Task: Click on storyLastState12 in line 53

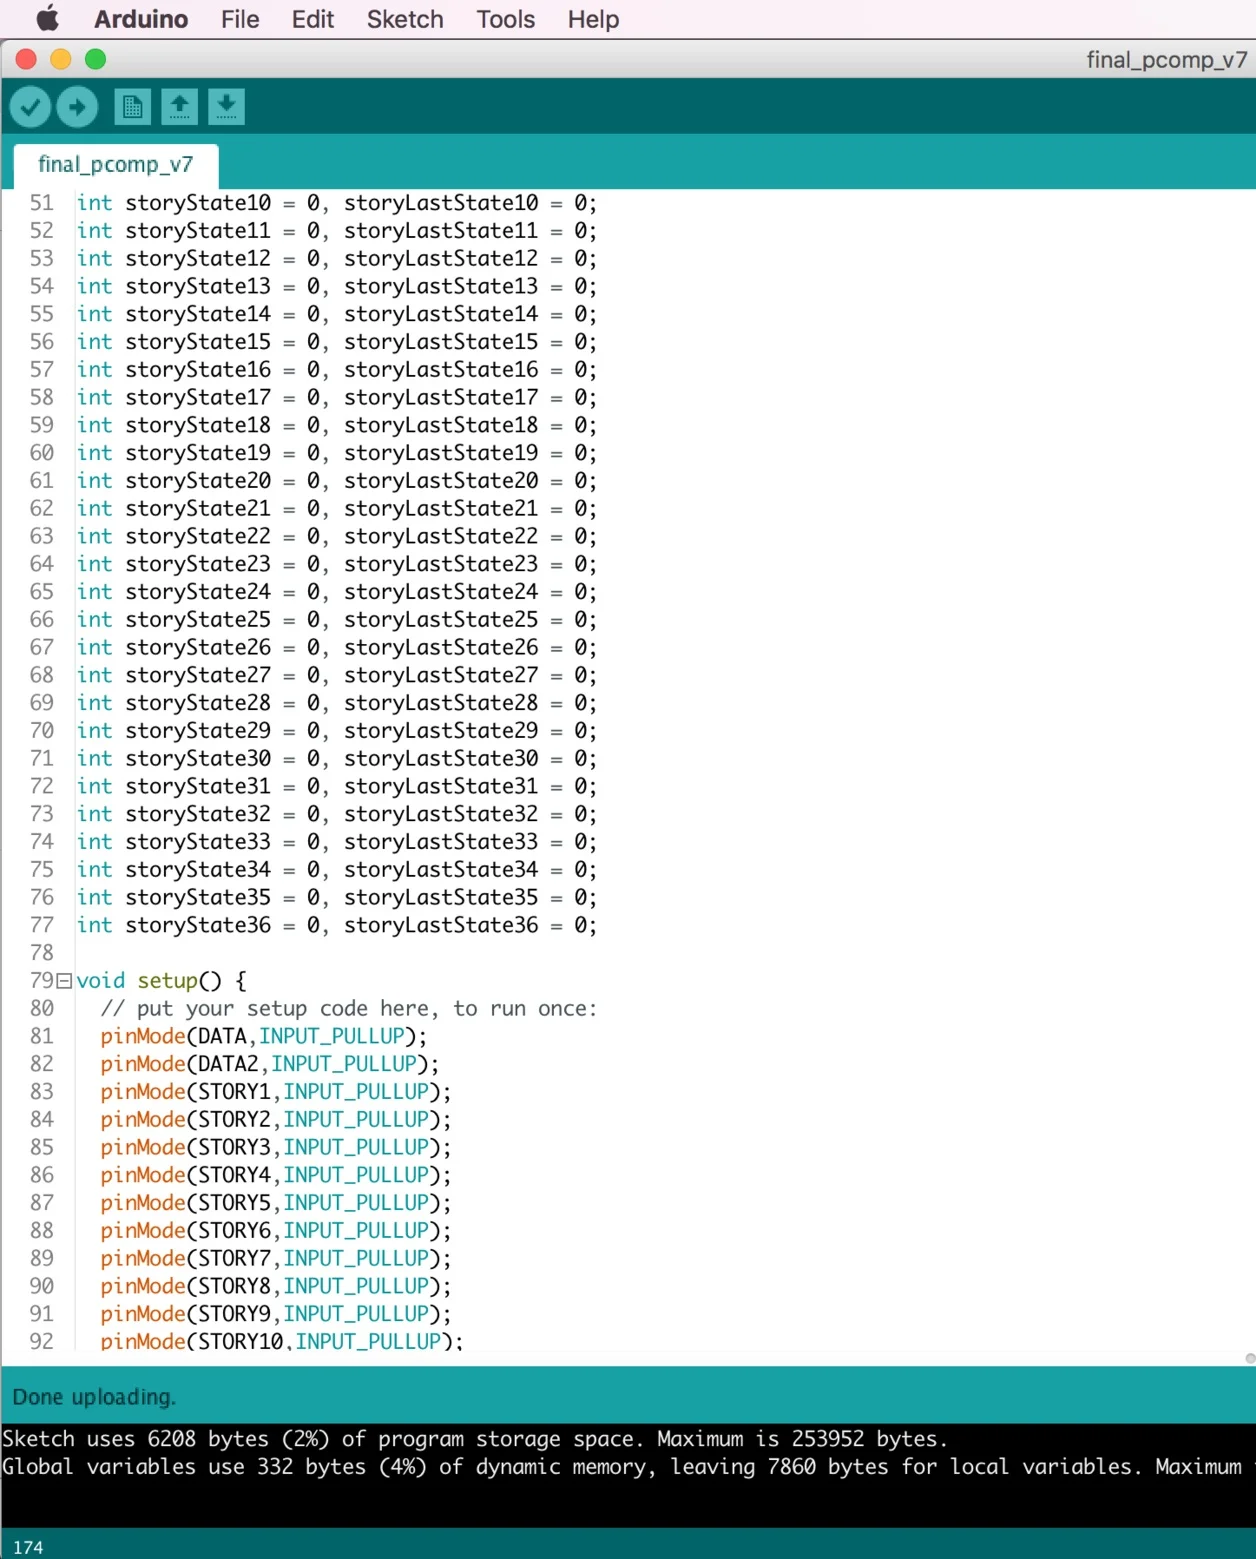Action: 441,259
